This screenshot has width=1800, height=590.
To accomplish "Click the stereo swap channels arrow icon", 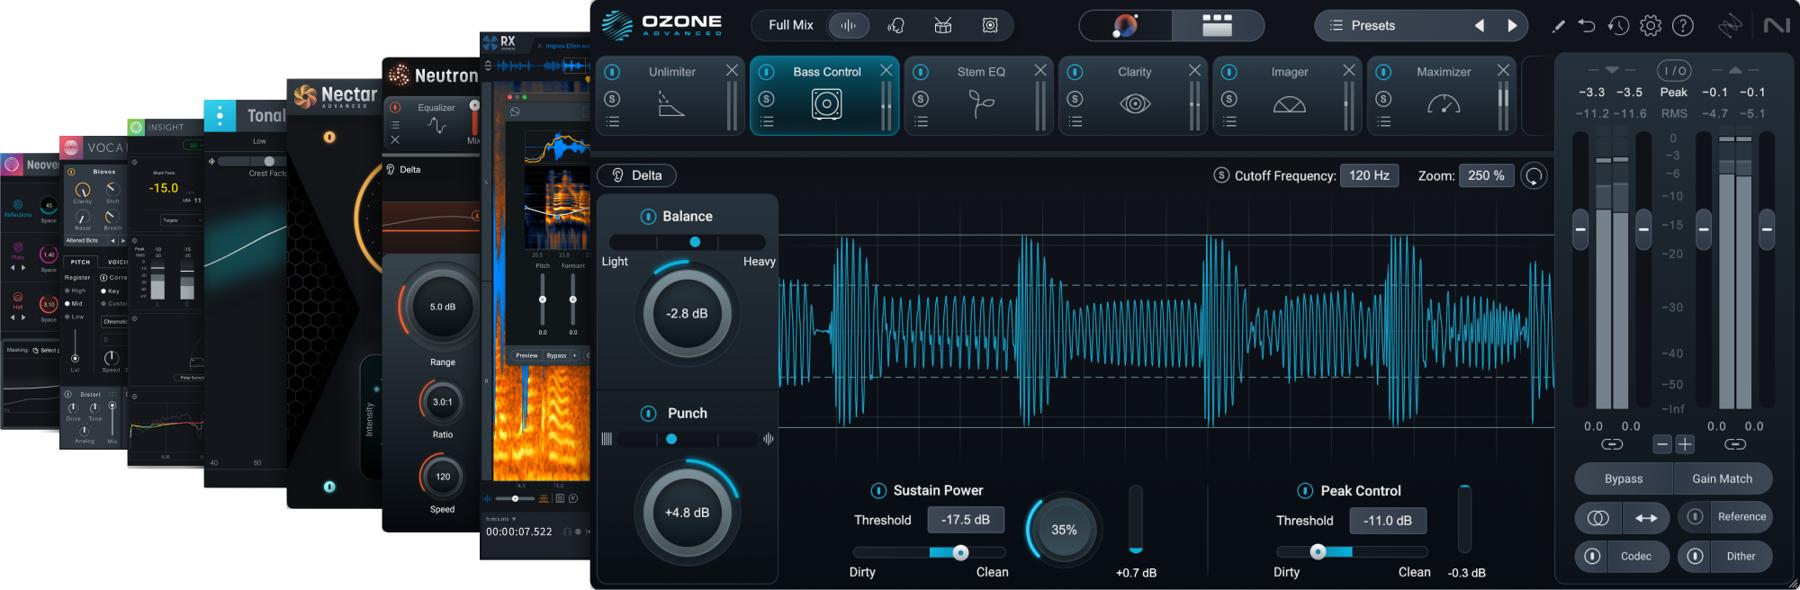I will tap(1646, 518).
